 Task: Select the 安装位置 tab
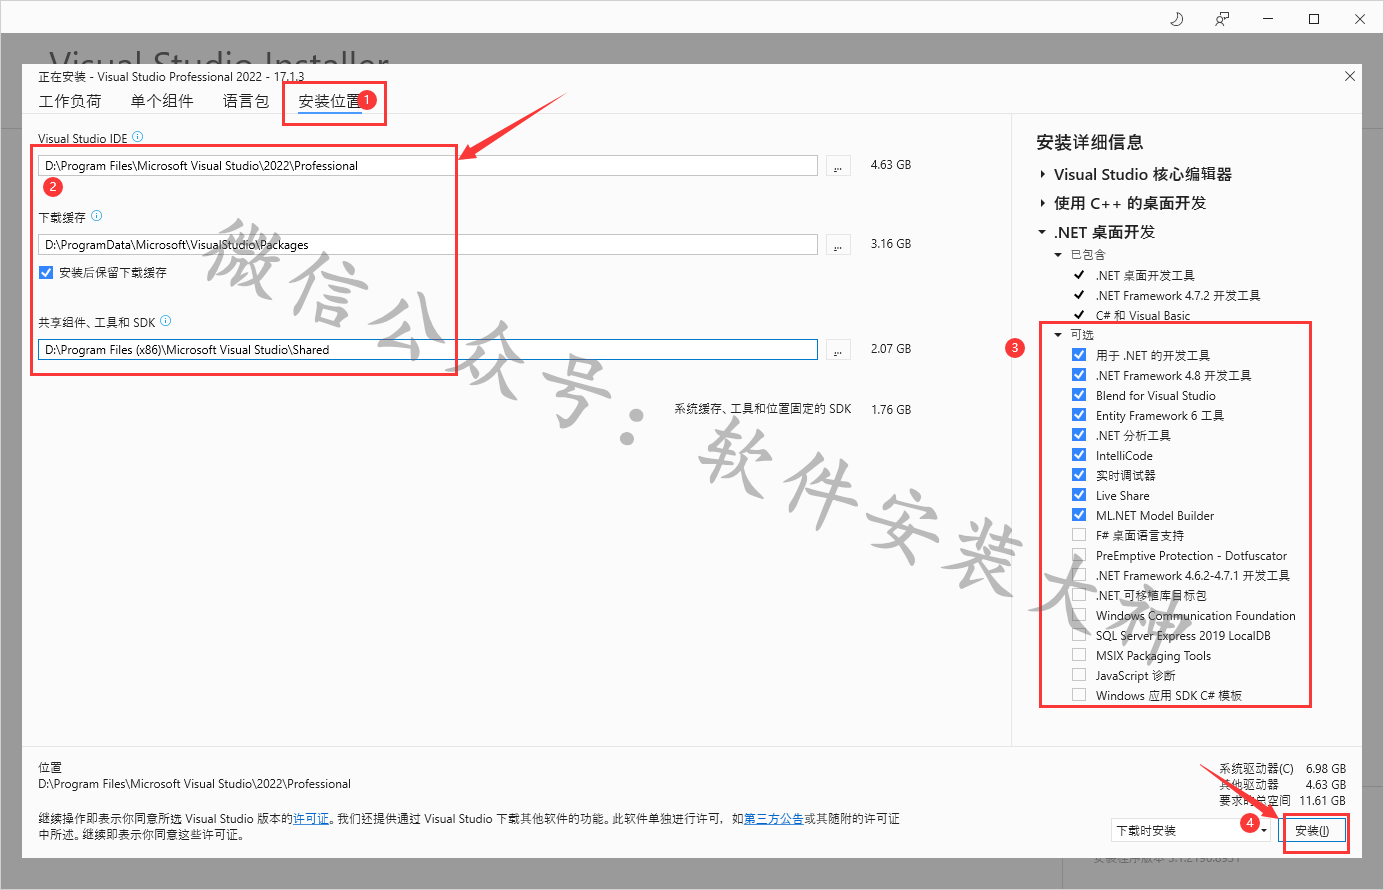click(x=330, y=102)
